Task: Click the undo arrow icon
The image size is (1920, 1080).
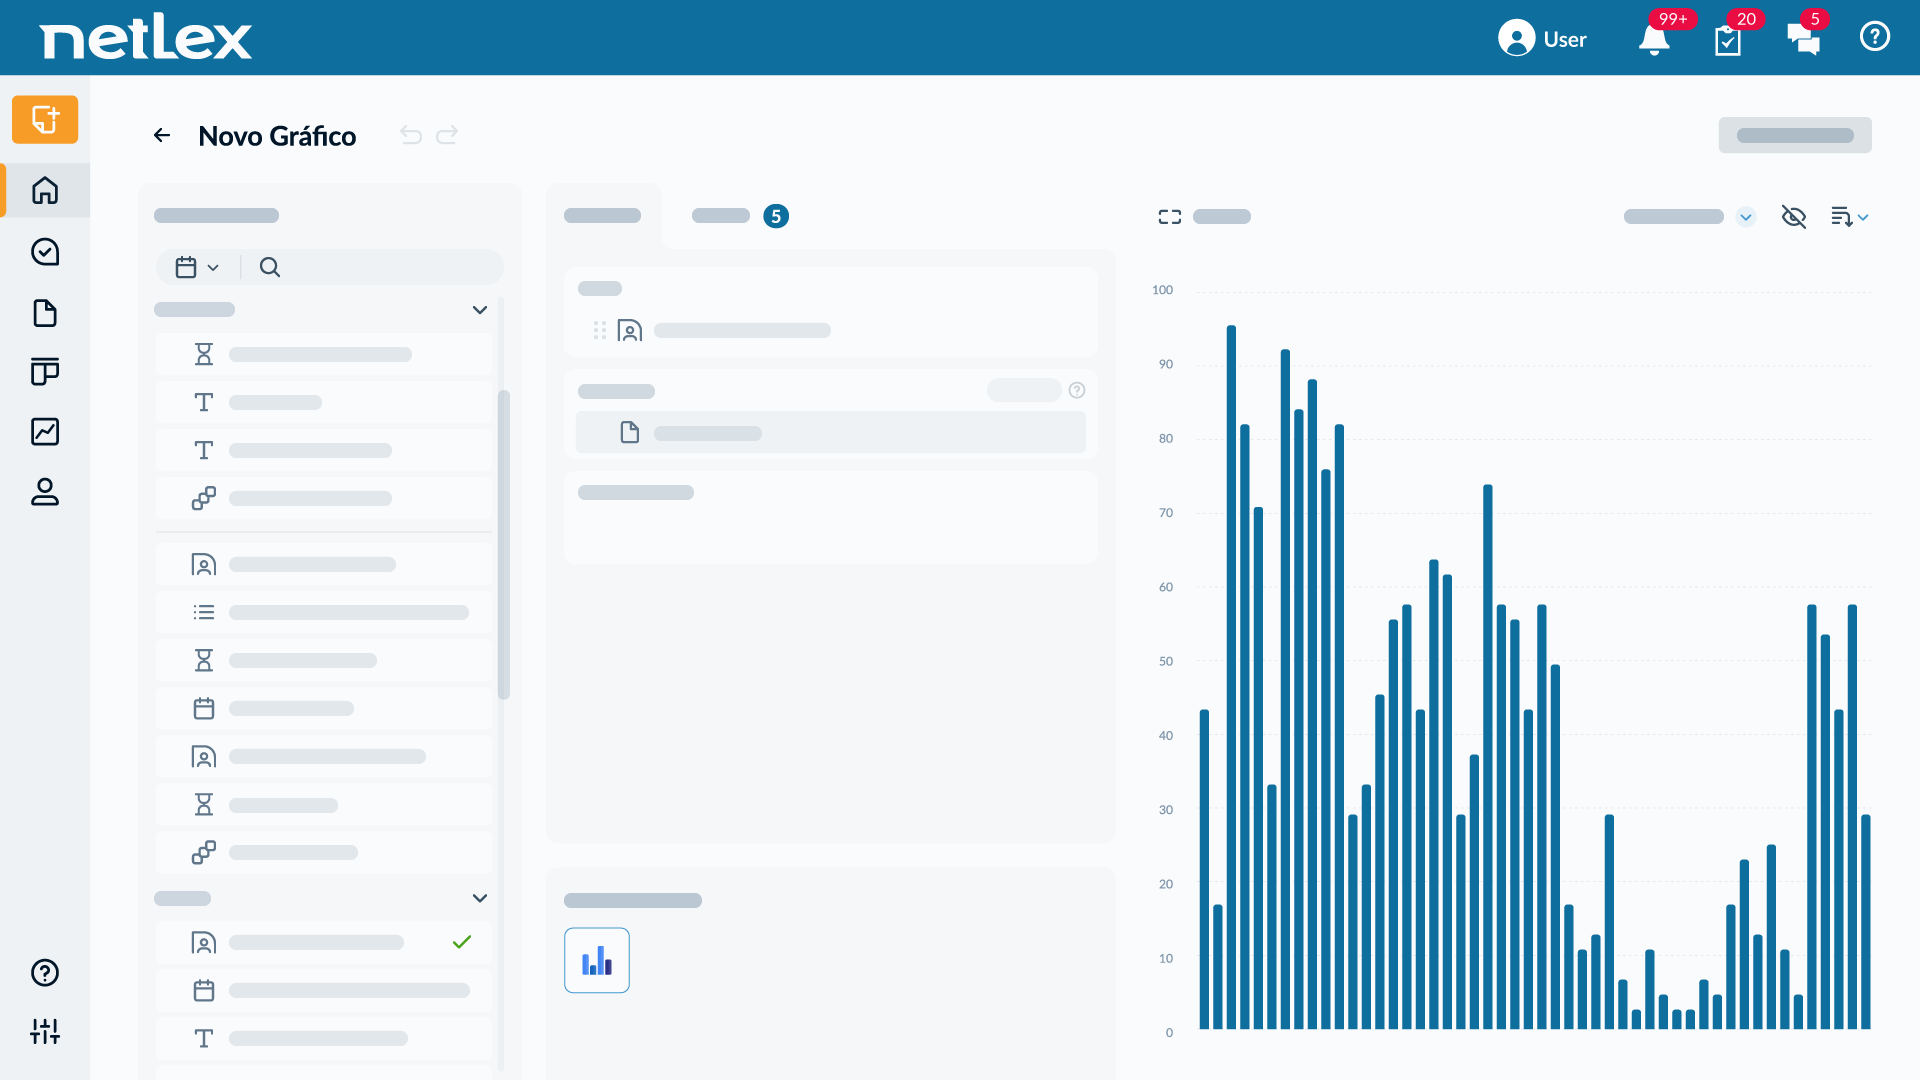Action: [411, 135]
